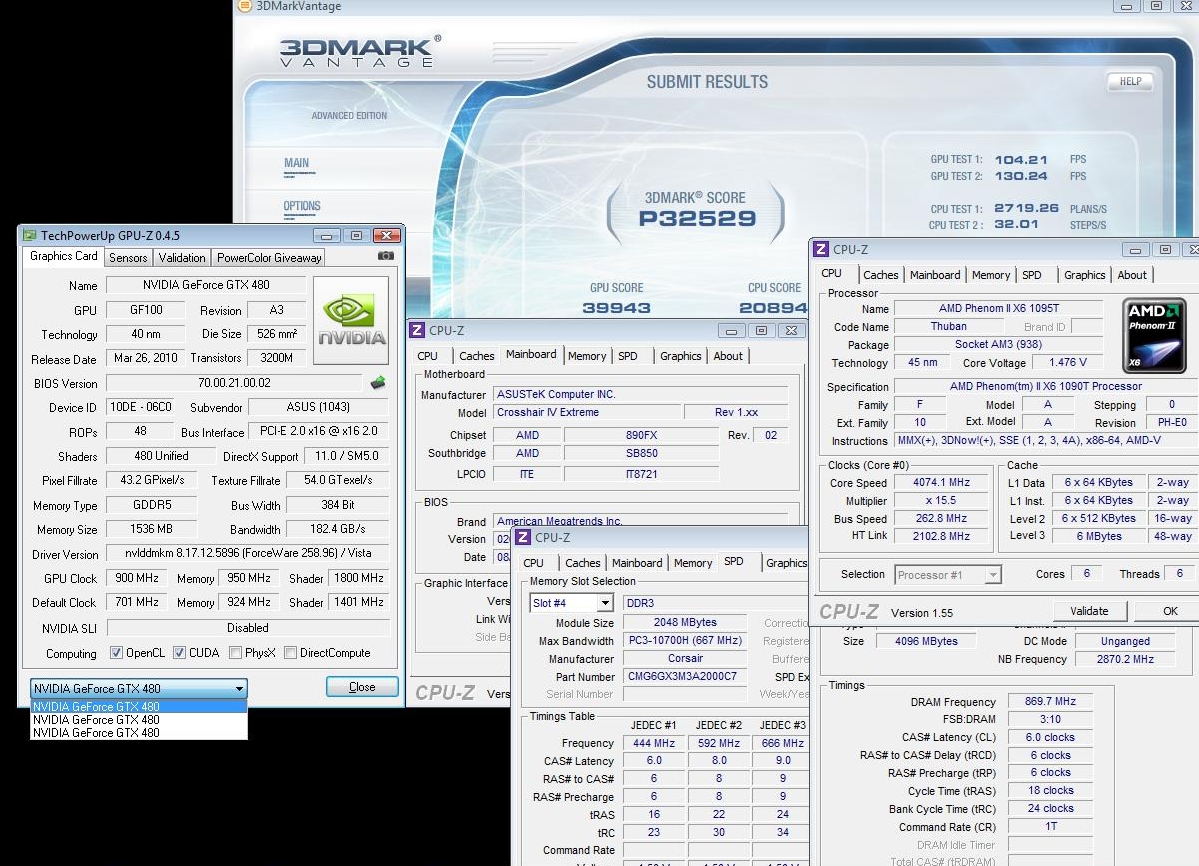Select the Graphics Card tab in GPU-Z

(63, 256)
